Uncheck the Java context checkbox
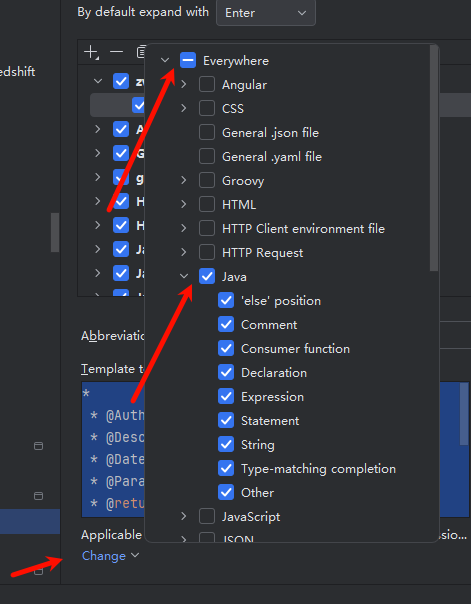 [x=207, y=276]
